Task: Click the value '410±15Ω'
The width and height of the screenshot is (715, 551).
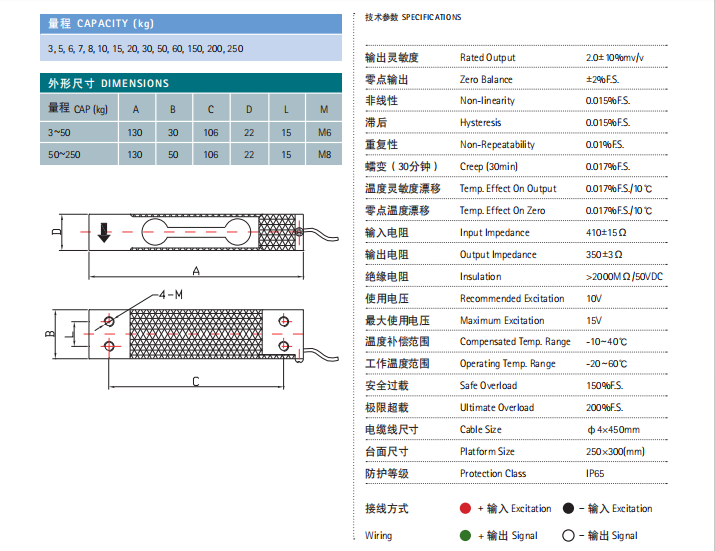Action: 606,233
